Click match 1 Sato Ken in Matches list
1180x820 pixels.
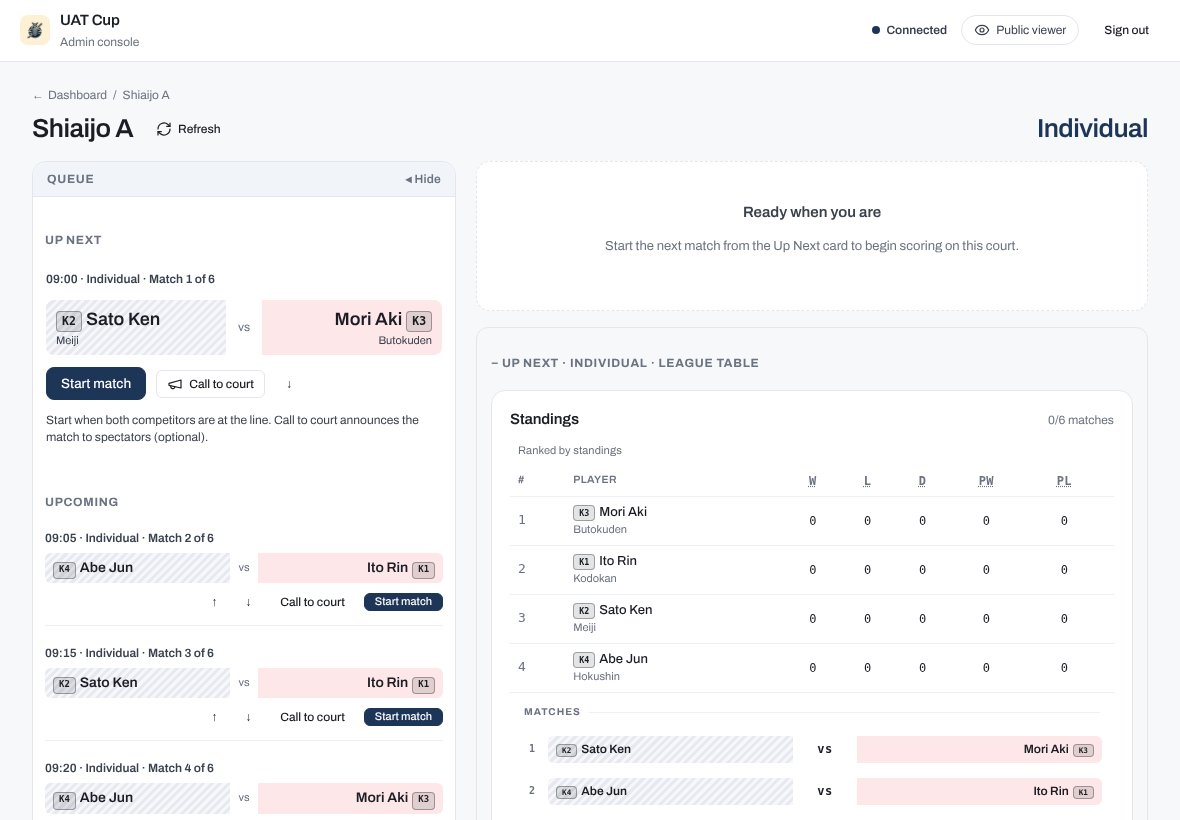click(671, 749)
